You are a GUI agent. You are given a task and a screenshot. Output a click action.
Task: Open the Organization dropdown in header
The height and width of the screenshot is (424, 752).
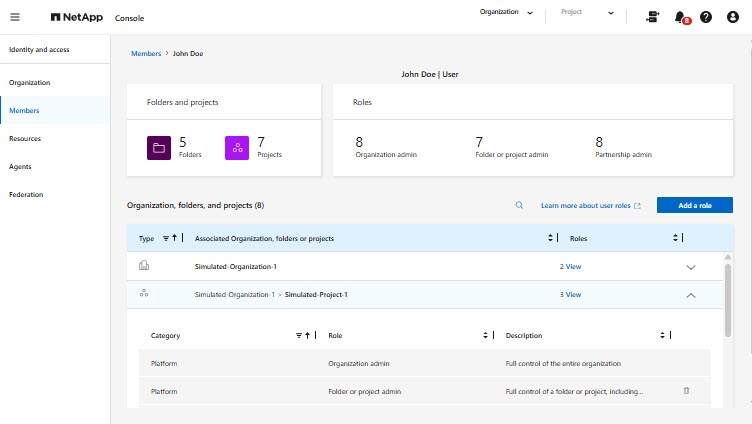(507, 13)
